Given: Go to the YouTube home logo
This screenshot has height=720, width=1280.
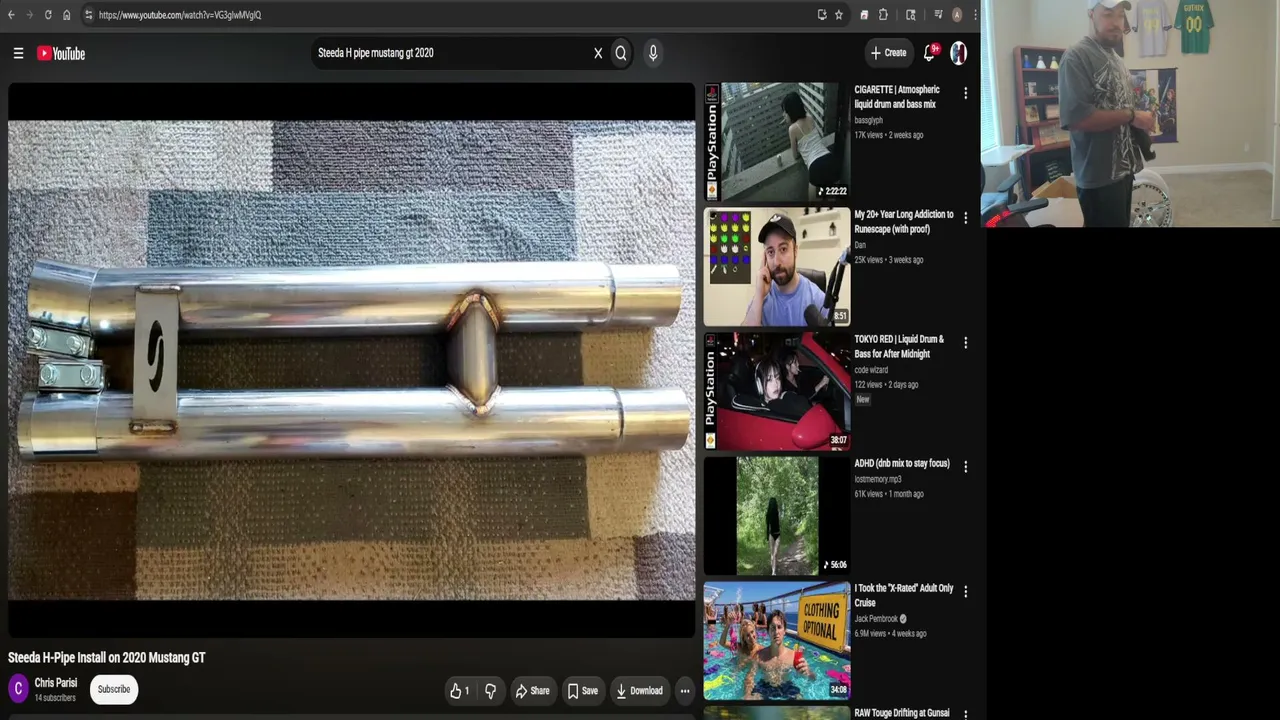Looking at the screenshot, I should coord(61,53).
